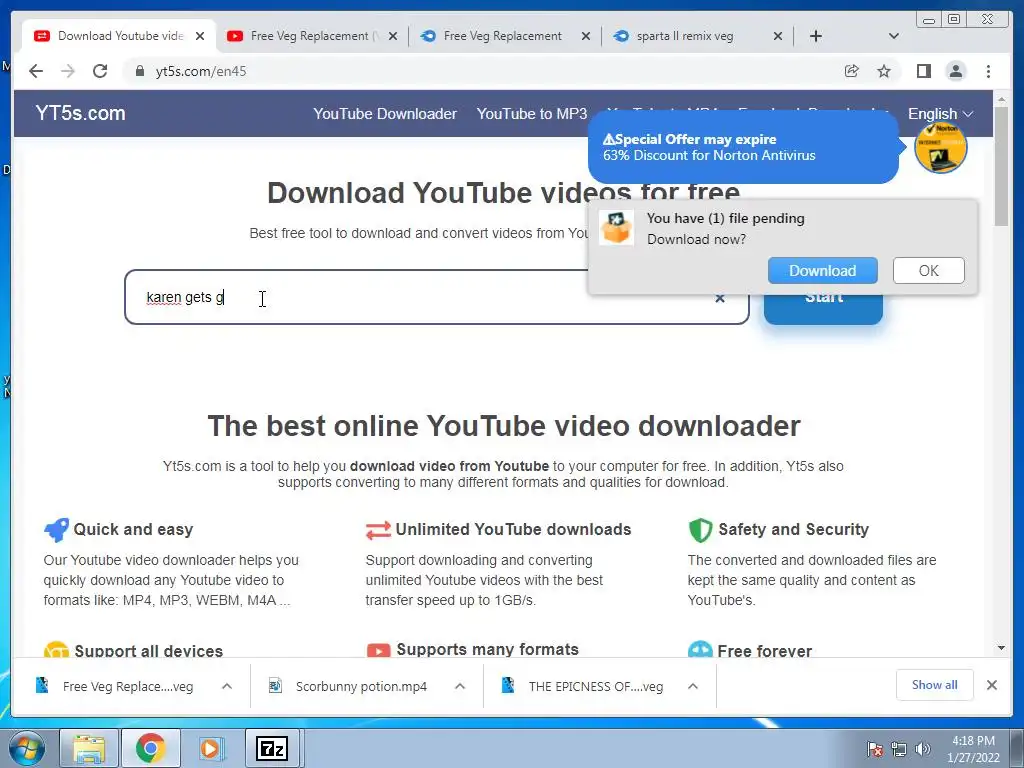
Task: Expand the tab search chevron
Action: pos(893,36)
